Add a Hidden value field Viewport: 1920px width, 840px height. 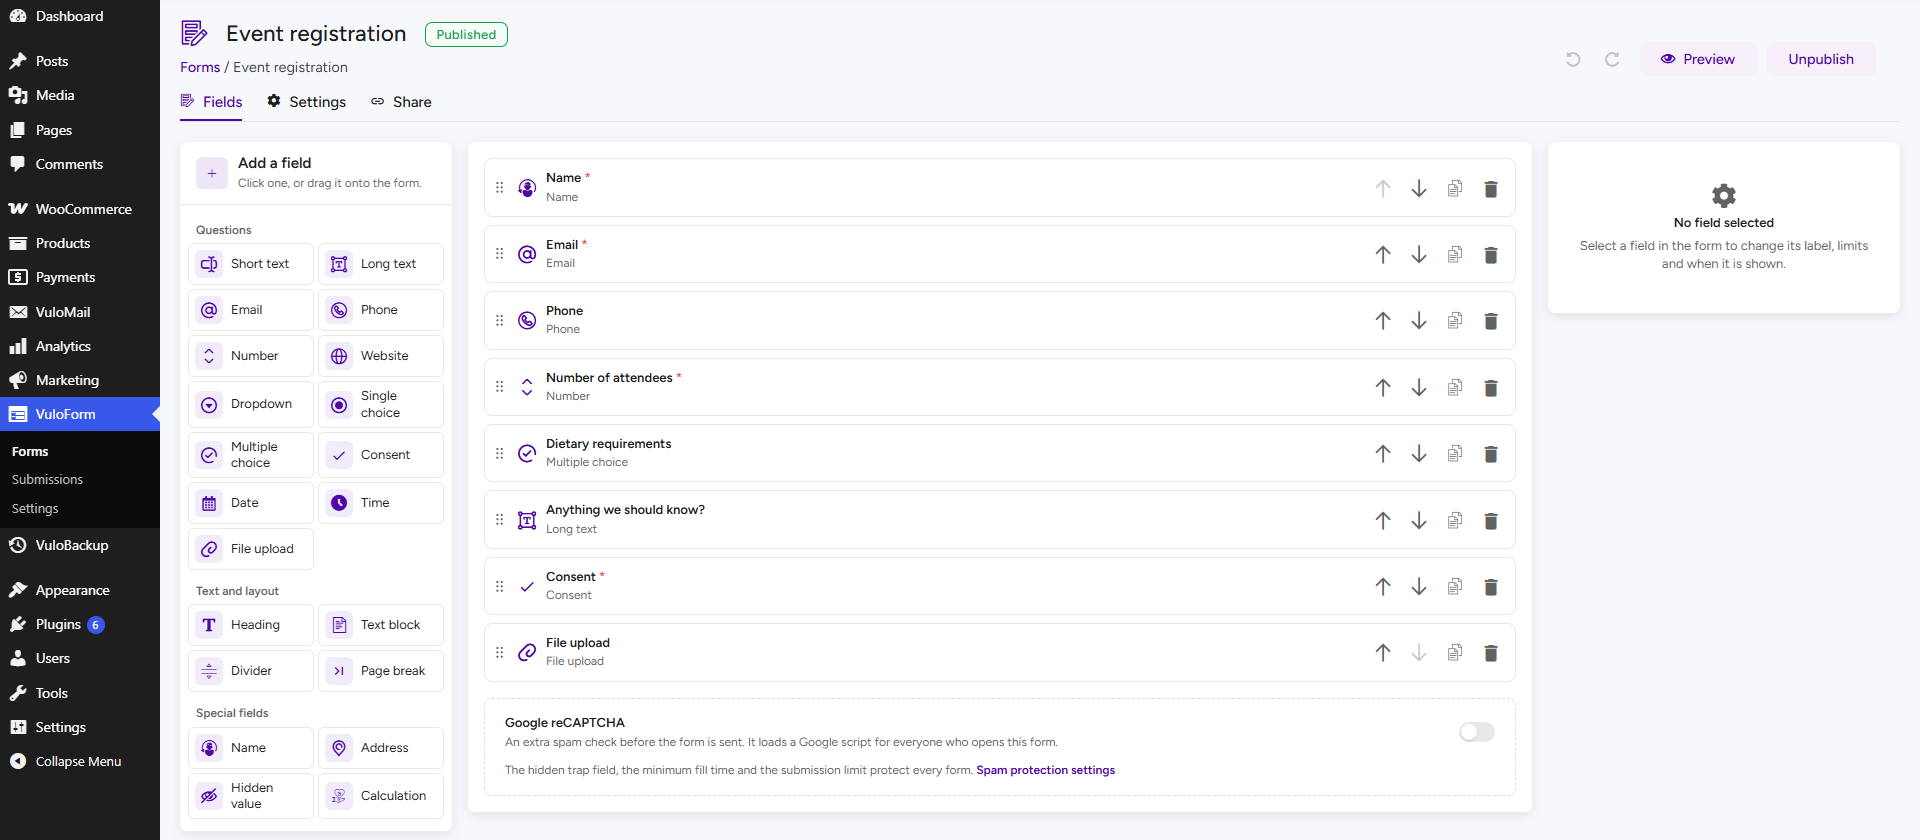click(x=251, y=796)
